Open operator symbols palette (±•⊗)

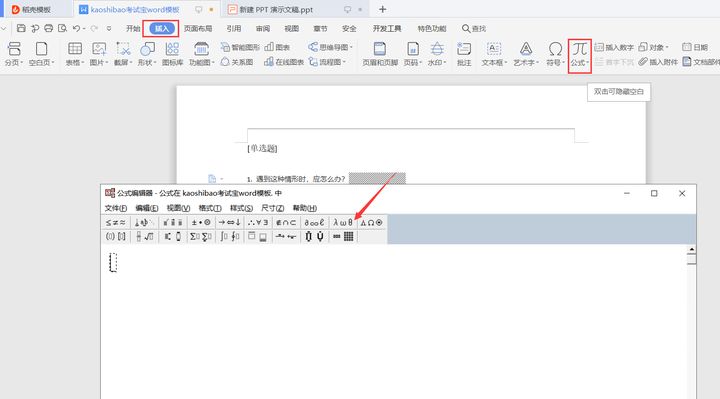[201, 222]
